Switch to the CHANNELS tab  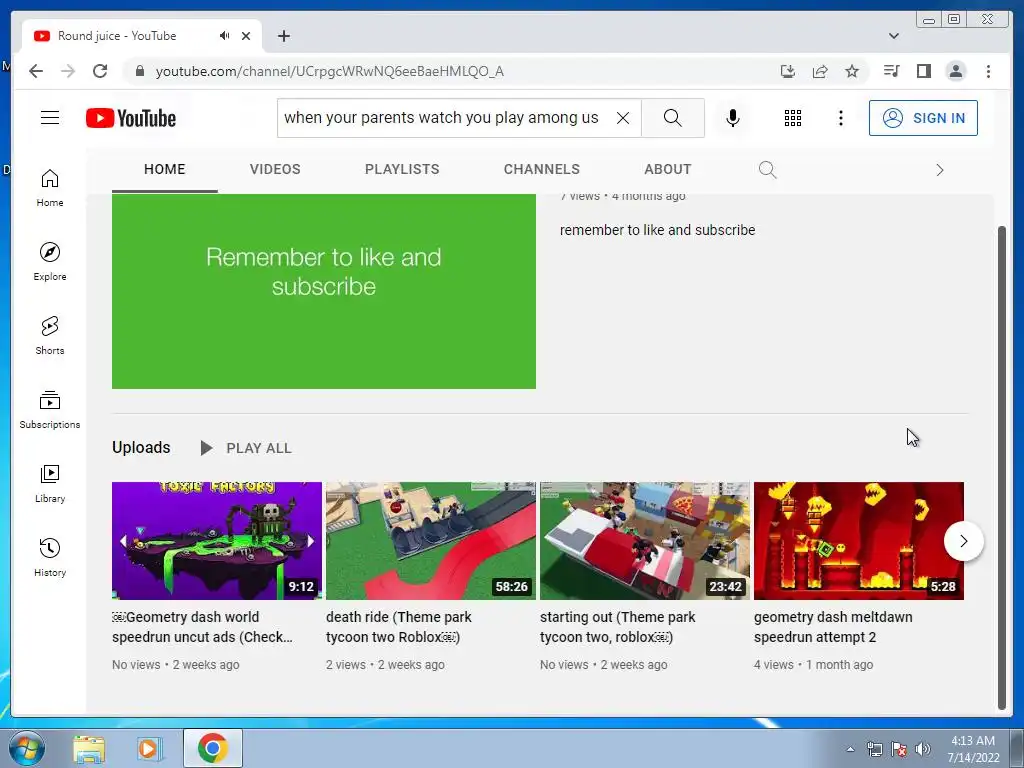pos(541,170)
